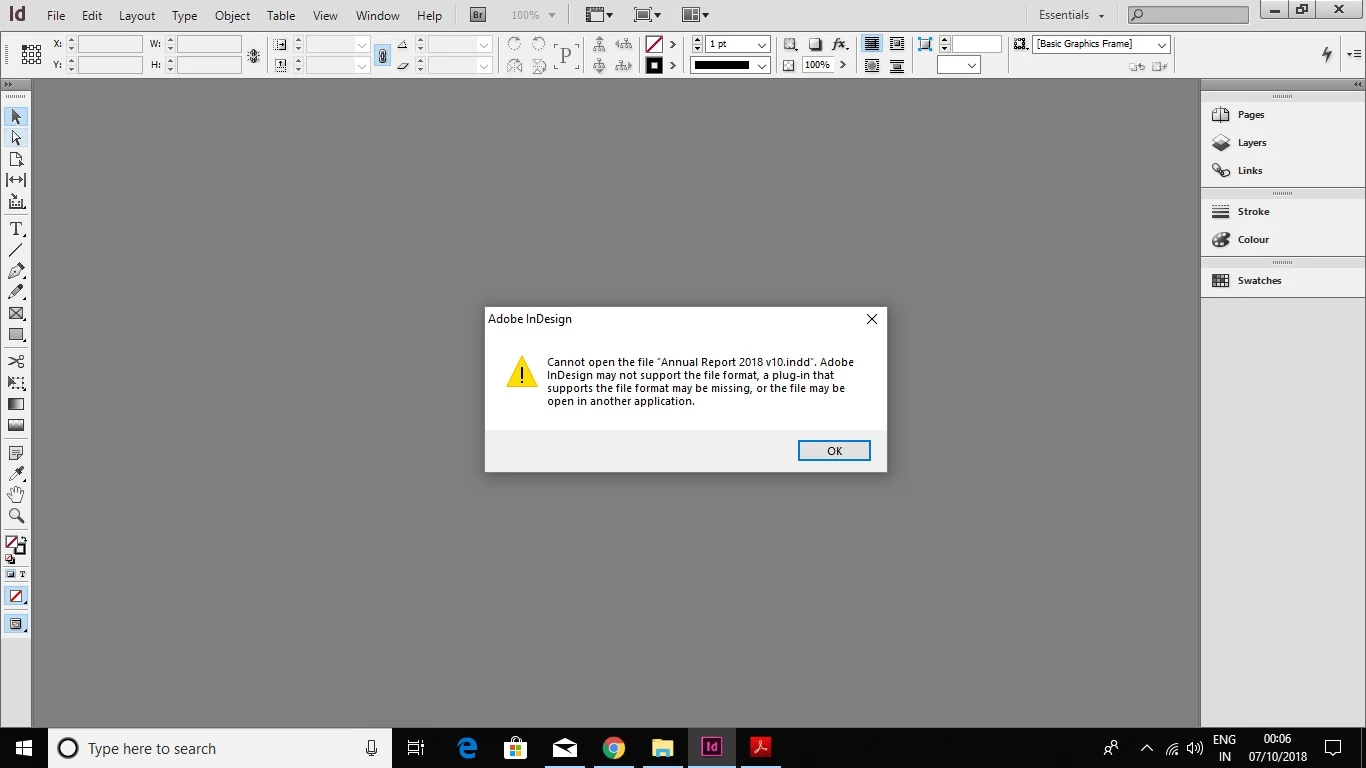
Task: Click the fill color swatch in control bar
Action: (x=654, y=45)
